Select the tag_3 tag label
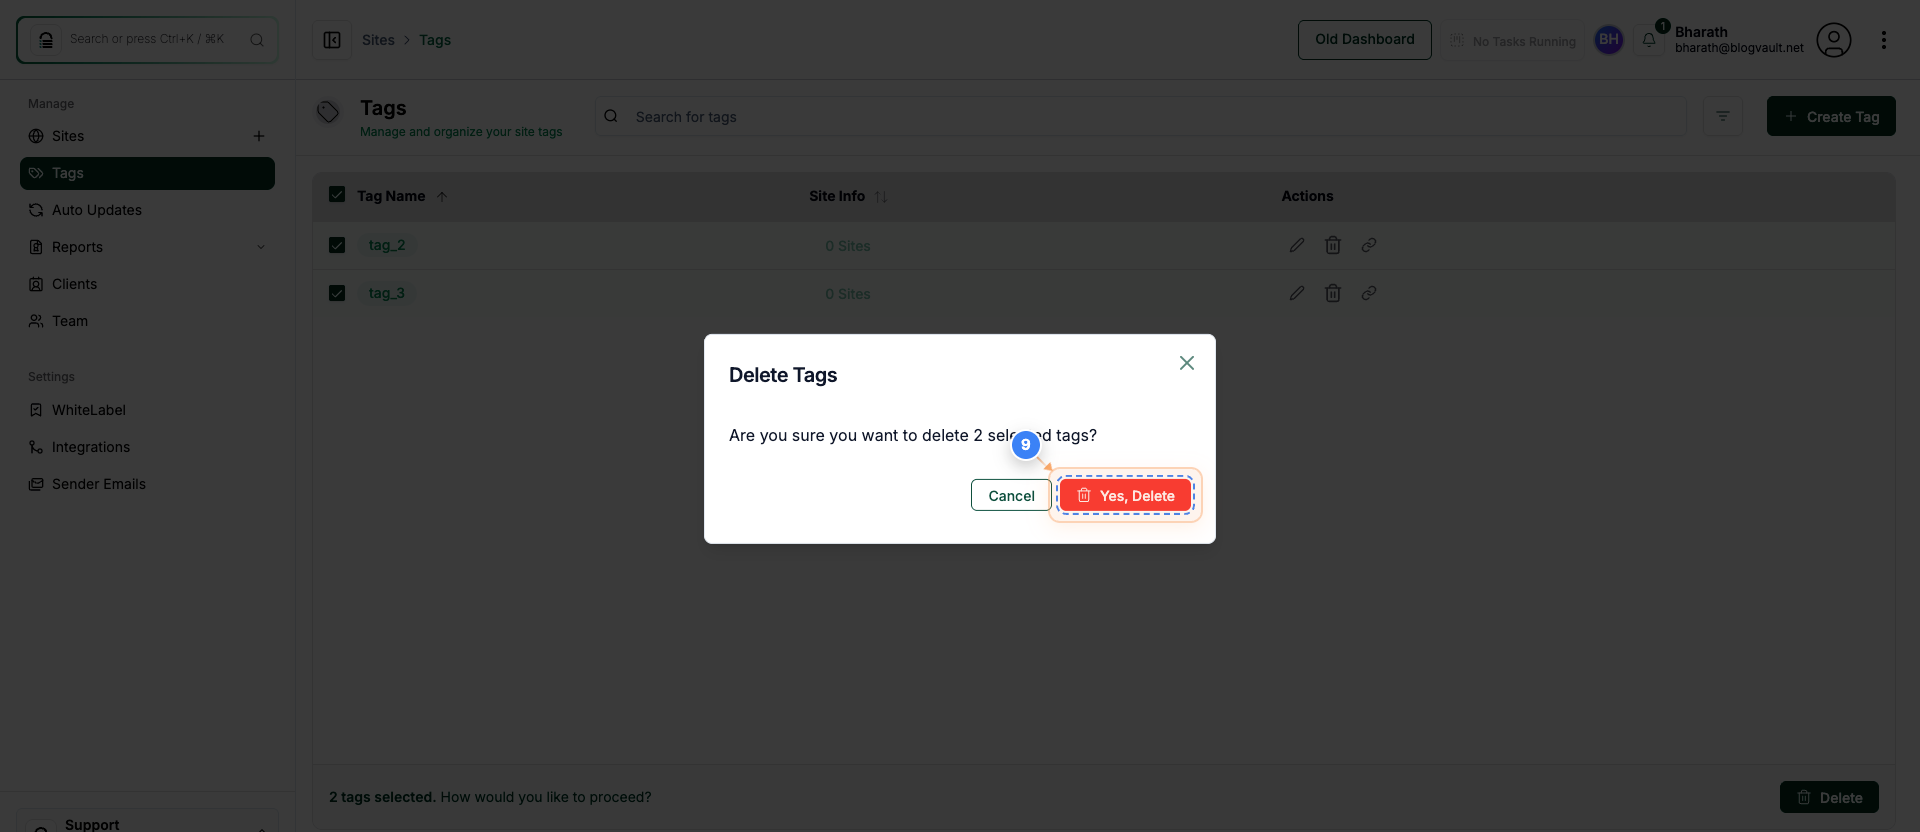This screenshot has height=832, width=1920. click(387, 293)
